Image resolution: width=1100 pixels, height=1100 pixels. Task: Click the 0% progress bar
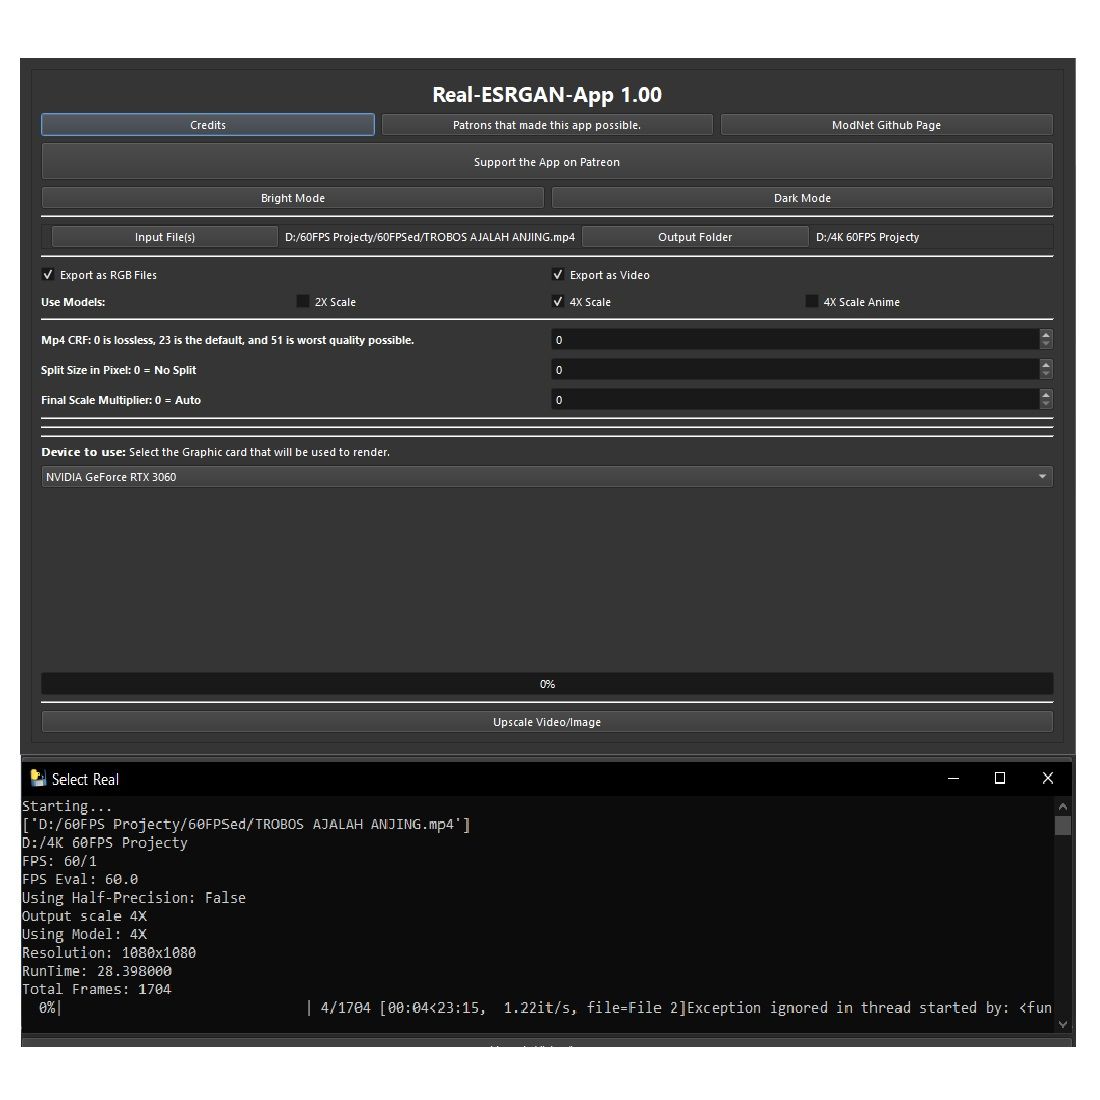[x=547, y=684]
